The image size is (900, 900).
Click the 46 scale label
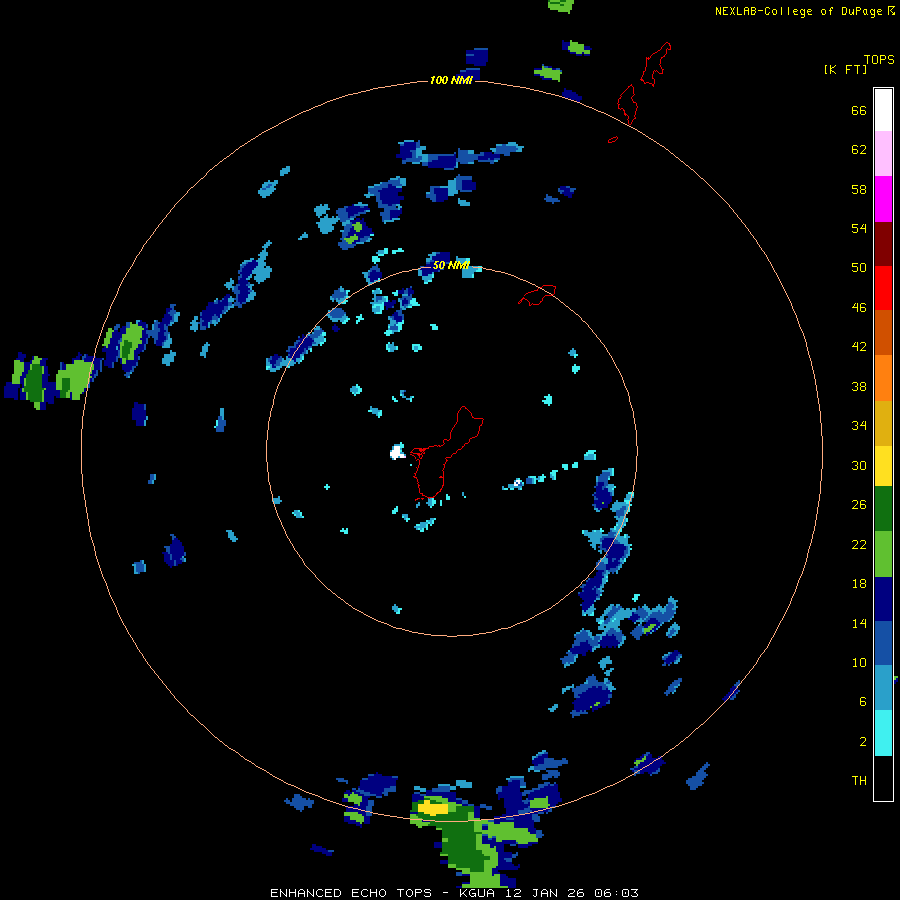click(x=859, y=307)
